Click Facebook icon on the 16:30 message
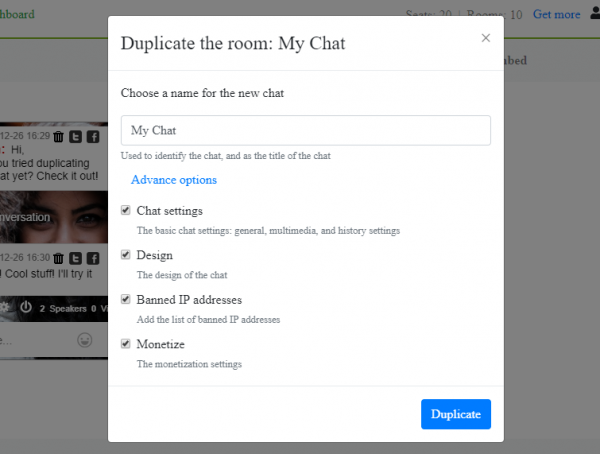 pos(93,257)
